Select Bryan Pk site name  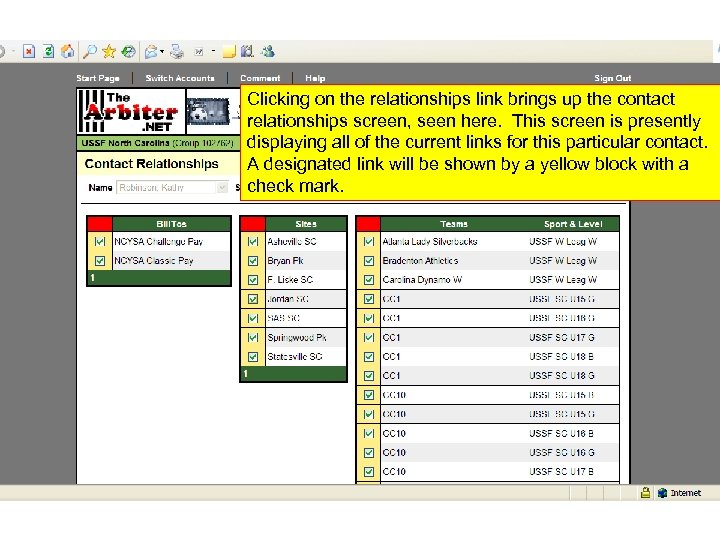(x=286, y=261)
